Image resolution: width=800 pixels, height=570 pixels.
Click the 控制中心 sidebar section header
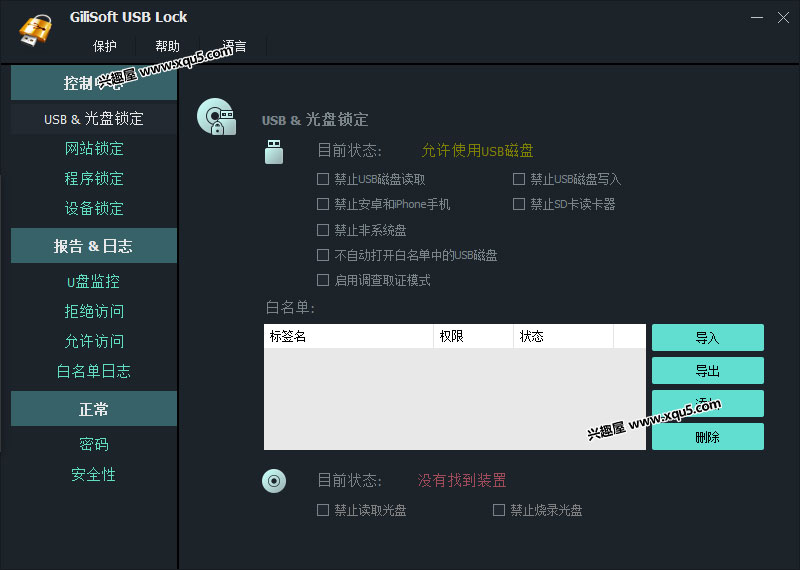point(94,83)
